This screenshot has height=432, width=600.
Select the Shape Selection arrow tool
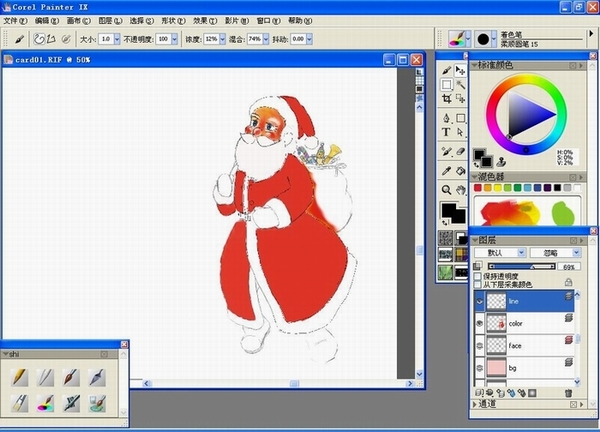click(460, 132)
